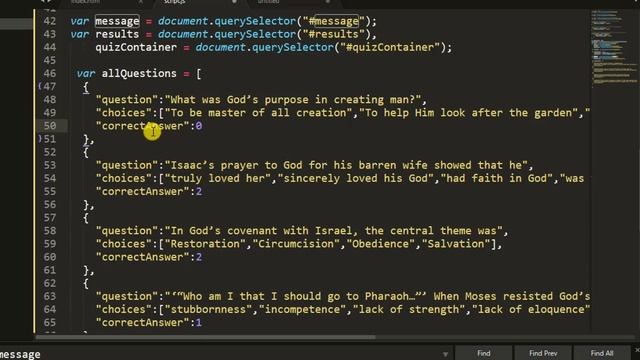Viewport: 640px width, 360px height.
Task: Click the '#message' selector string on line 42
Action: [x=333, y=21]
